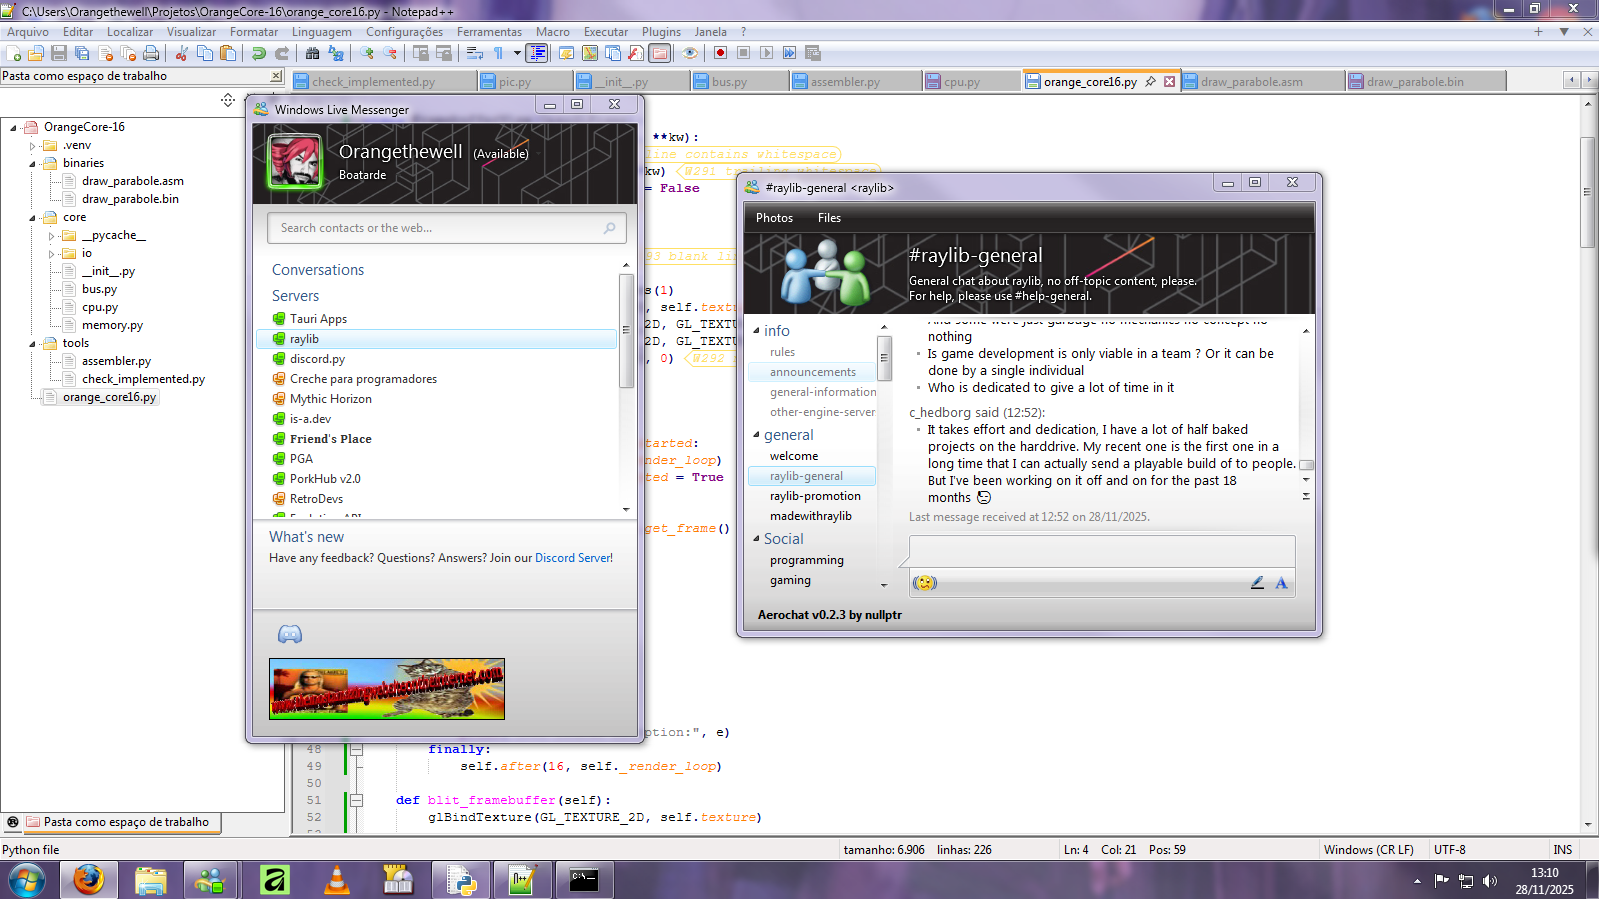
Task: Collapse the 'general' channel category
Action: [756, 435]
